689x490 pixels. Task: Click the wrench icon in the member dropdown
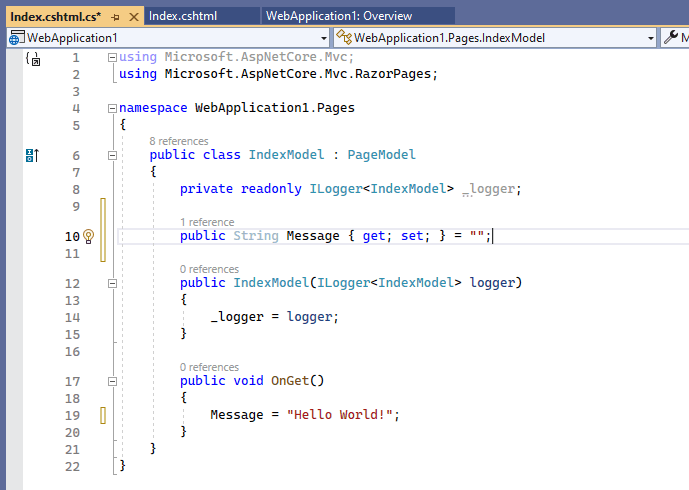(x=671, y=38)
